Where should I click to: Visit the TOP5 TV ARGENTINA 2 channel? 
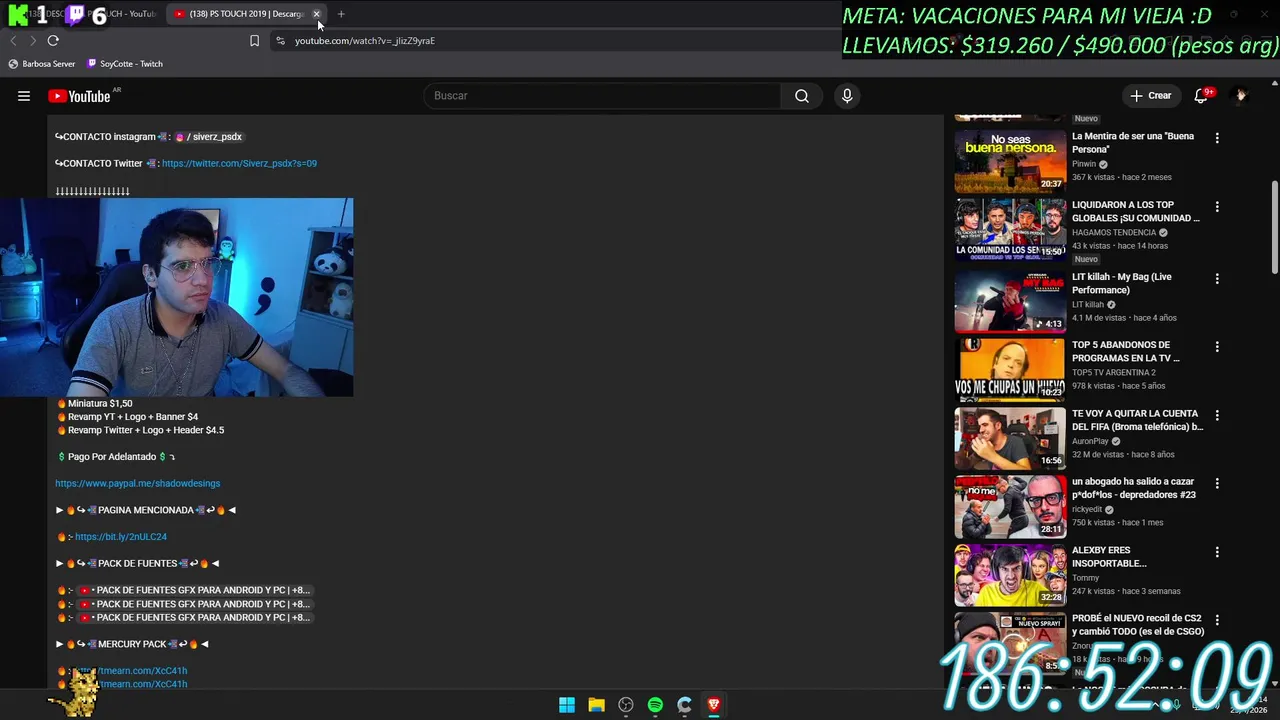[1113, 373]
